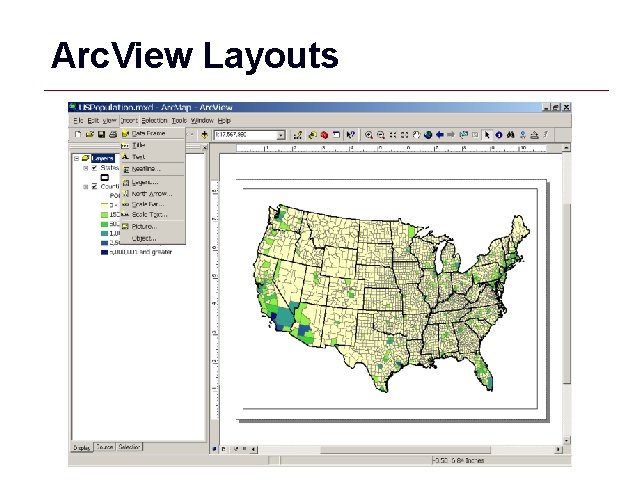
Task: Open the Selection menu
Action: (154, 120)
